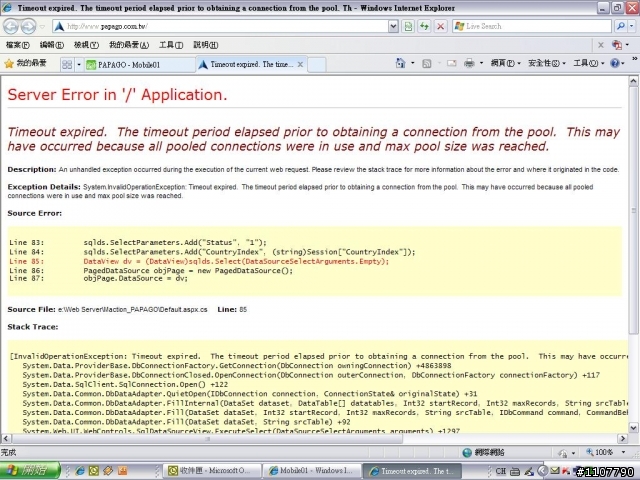Click the orange Quick Launch icon

click(x=122, y=471)
